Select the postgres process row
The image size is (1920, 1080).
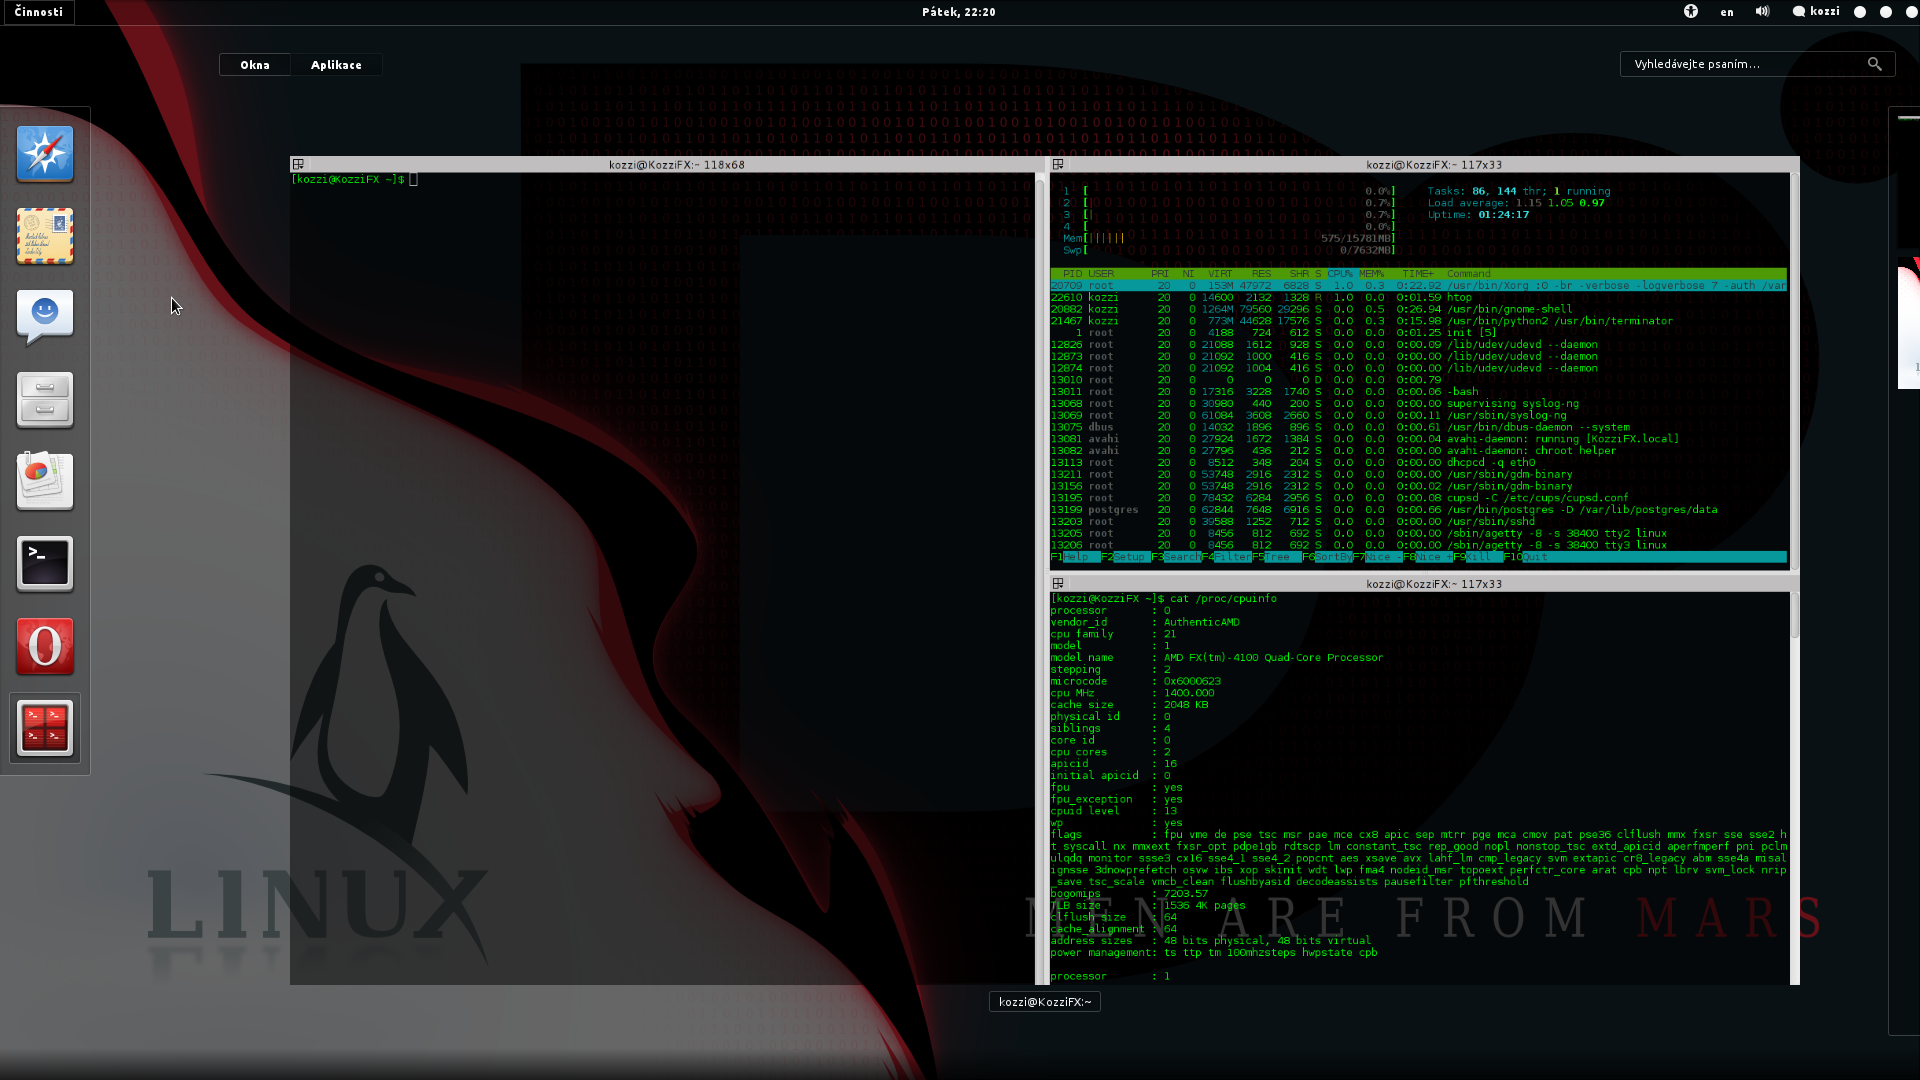(1418, 510)
